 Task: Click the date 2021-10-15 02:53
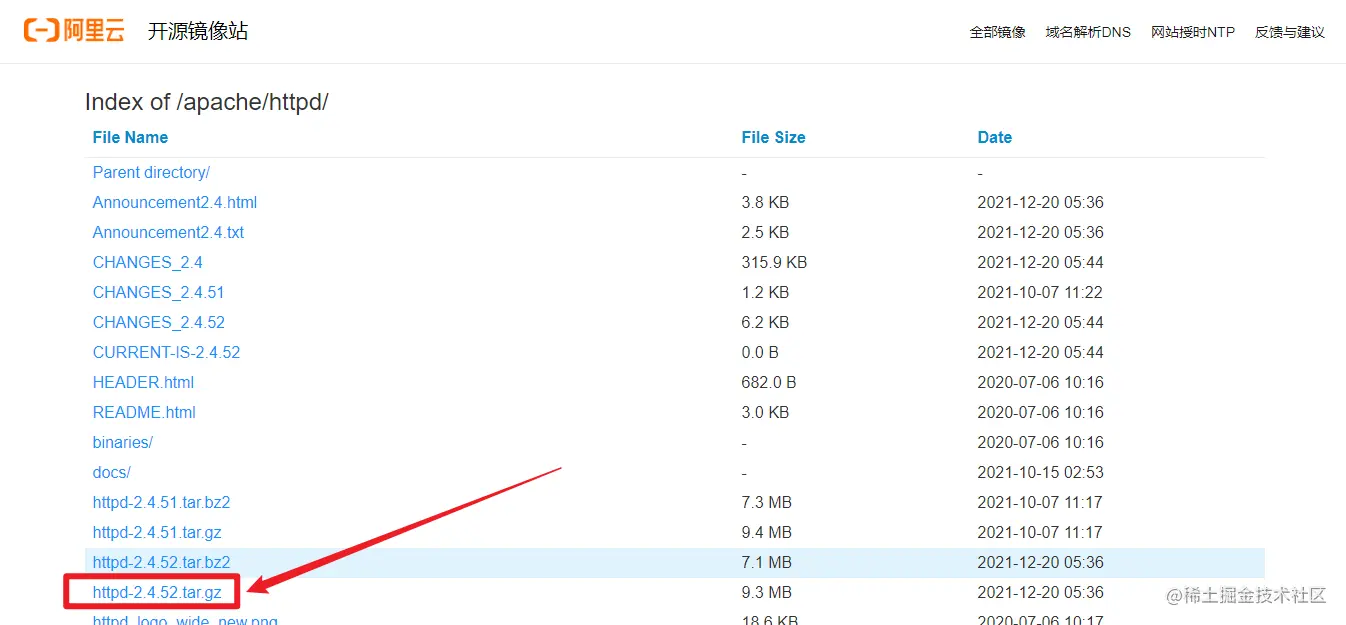[1040, 472]
